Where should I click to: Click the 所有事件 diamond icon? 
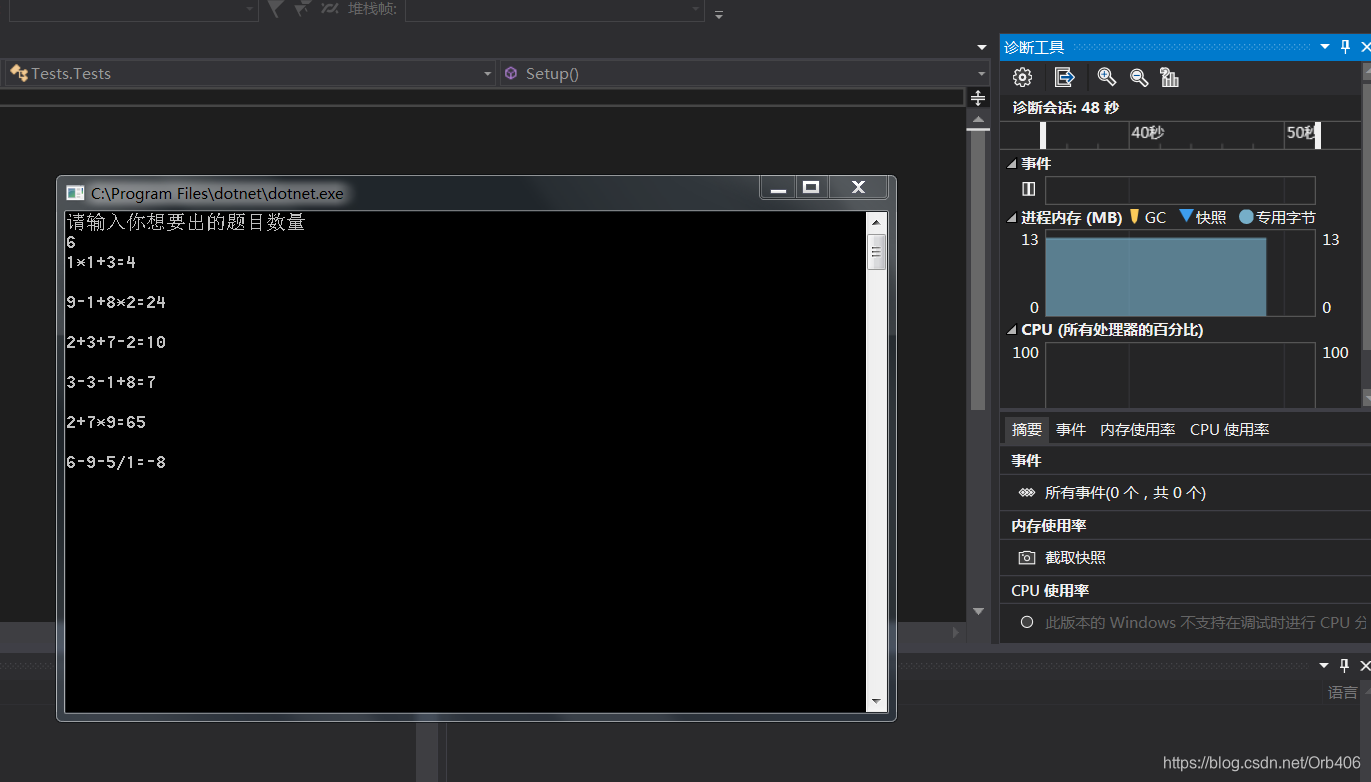(1026, 493)
